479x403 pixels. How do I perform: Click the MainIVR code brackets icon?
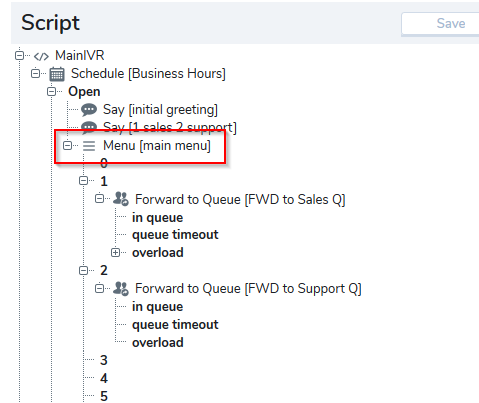(41, 56)
